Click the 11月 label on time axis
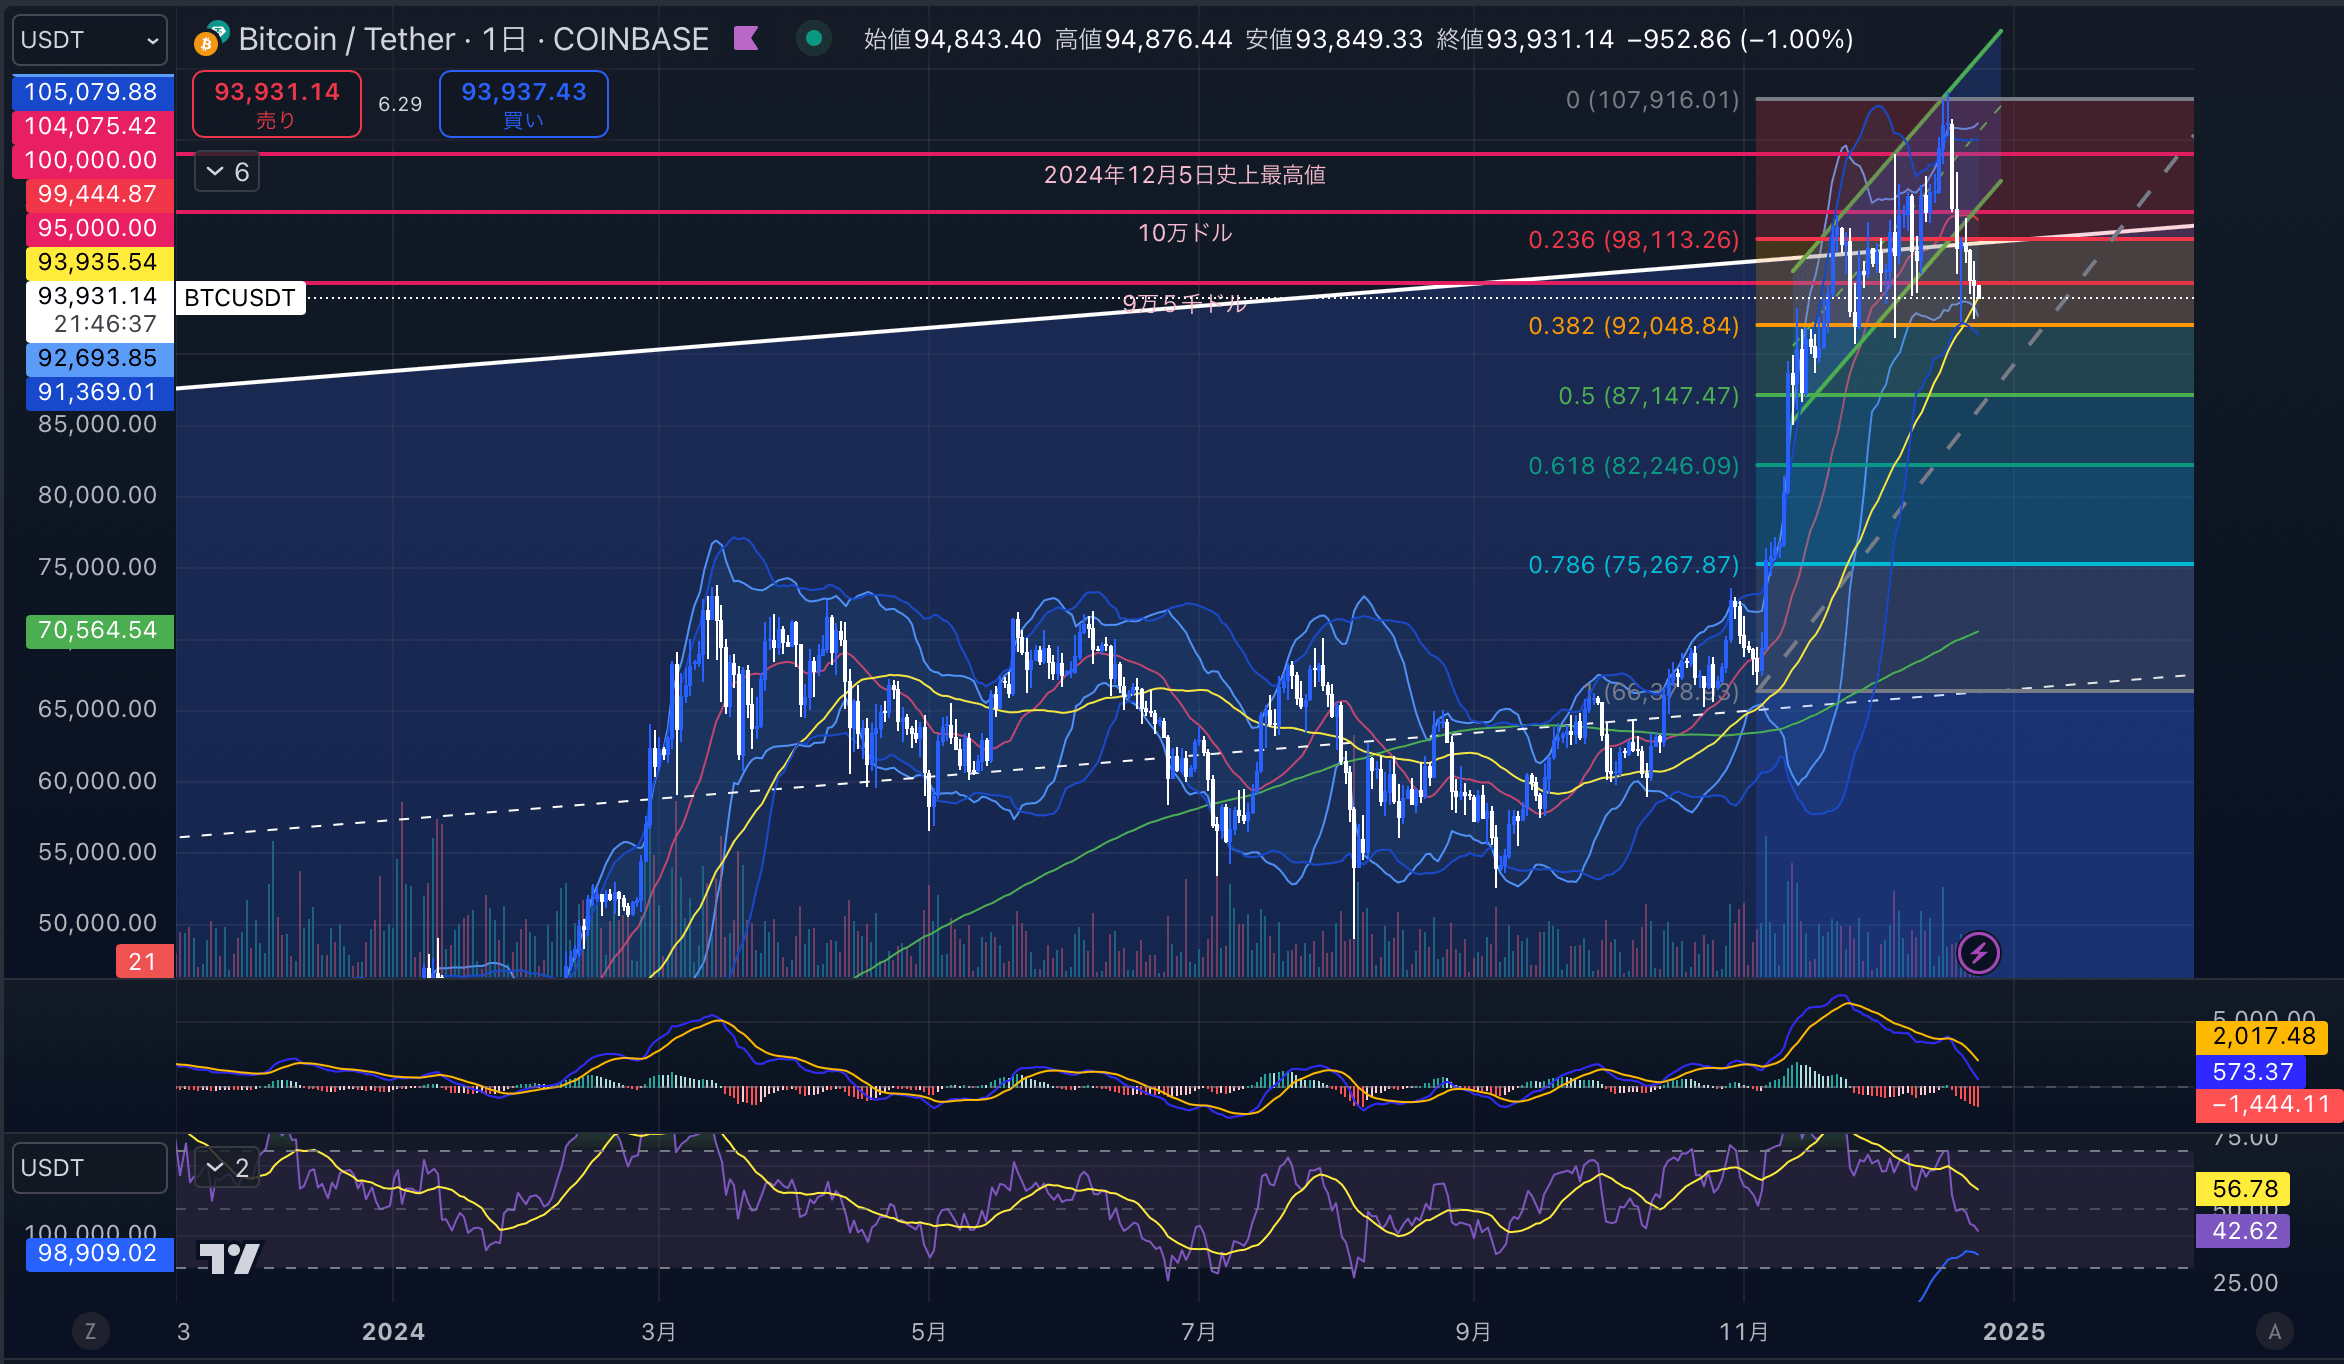This screenshot has width=2344, height=1364. [1744, 1332]
